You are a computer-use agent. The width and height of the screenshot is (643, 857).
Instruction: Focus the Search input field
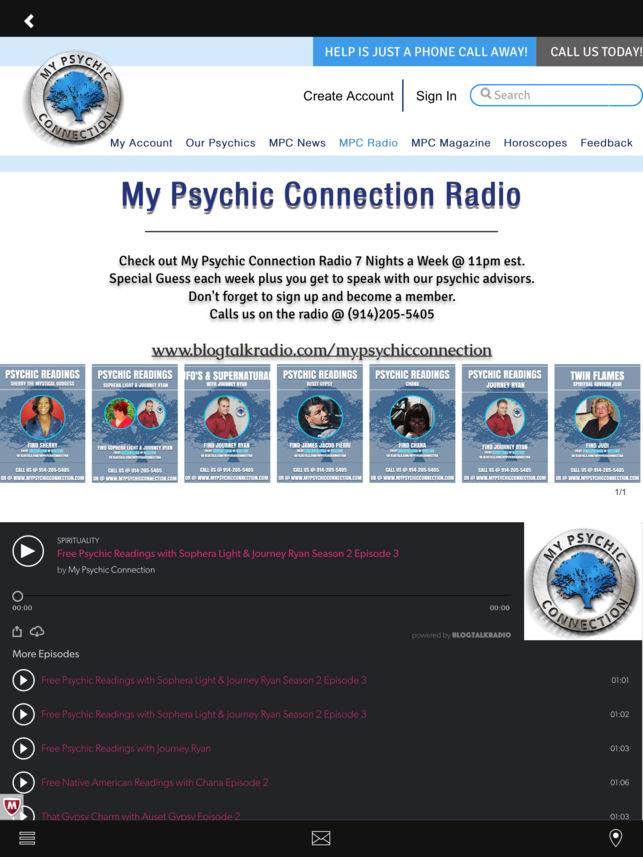[556, 95]
